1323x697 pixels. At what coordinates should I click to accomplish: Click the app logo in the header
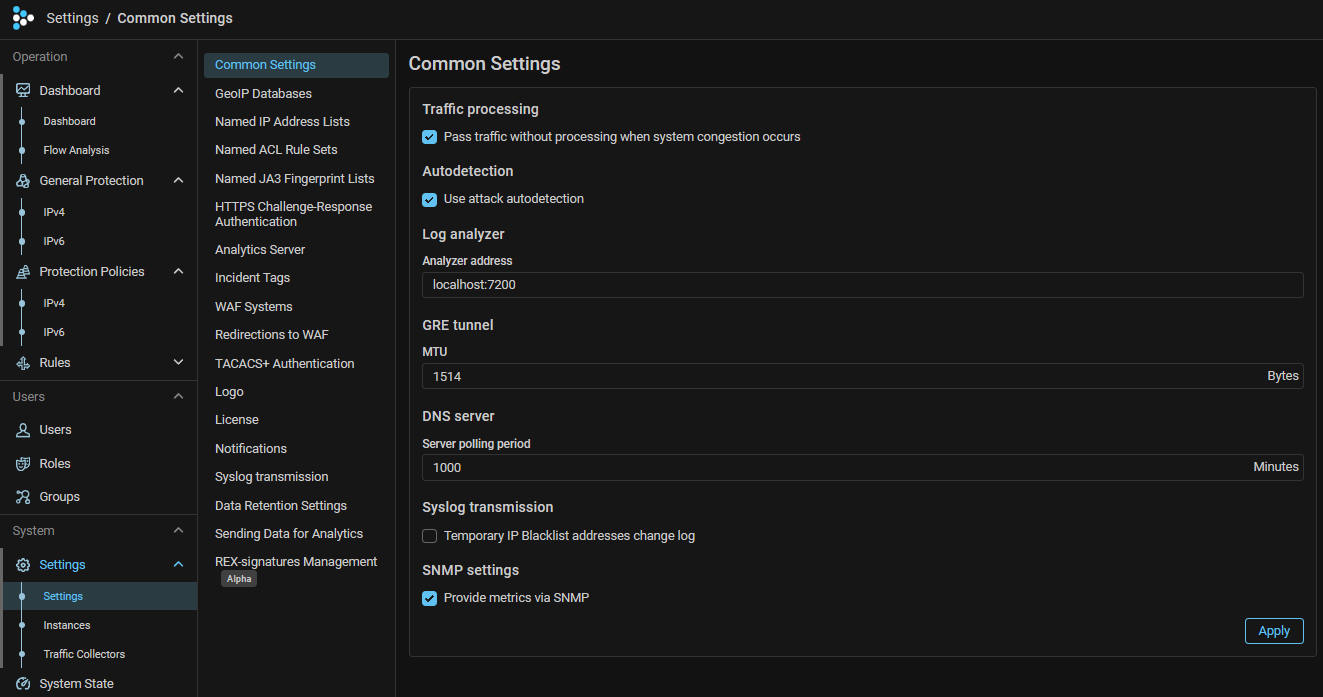(22, 18)
